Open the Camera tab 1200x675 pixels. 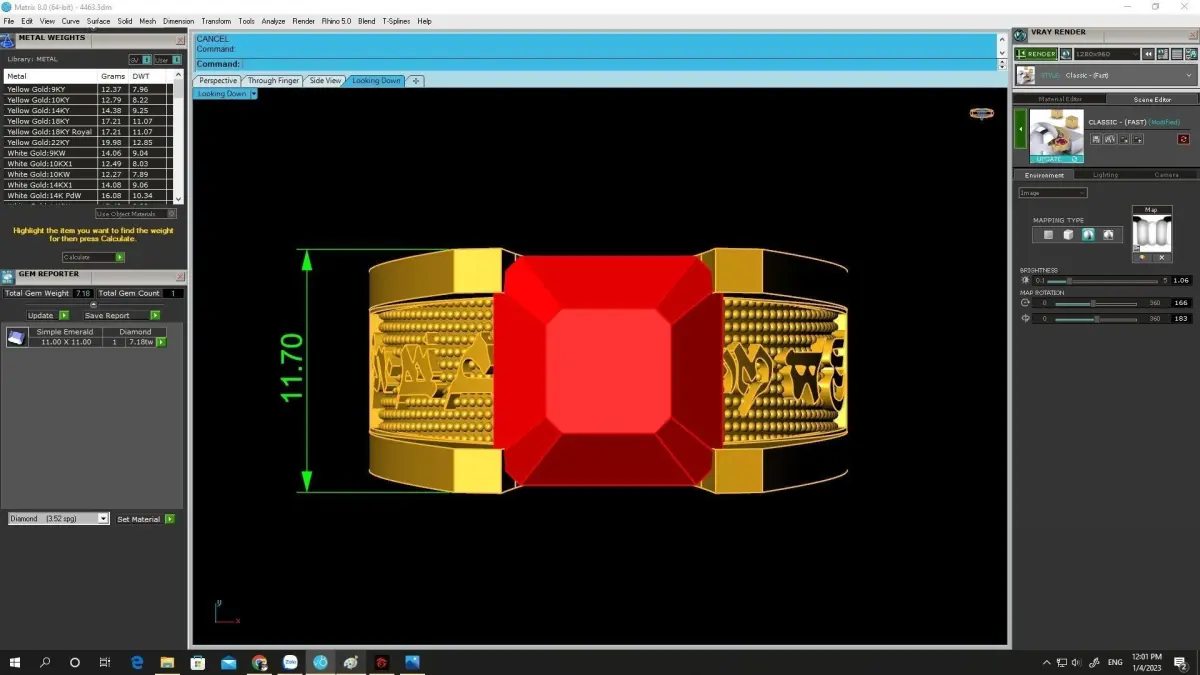(1166, 175)
